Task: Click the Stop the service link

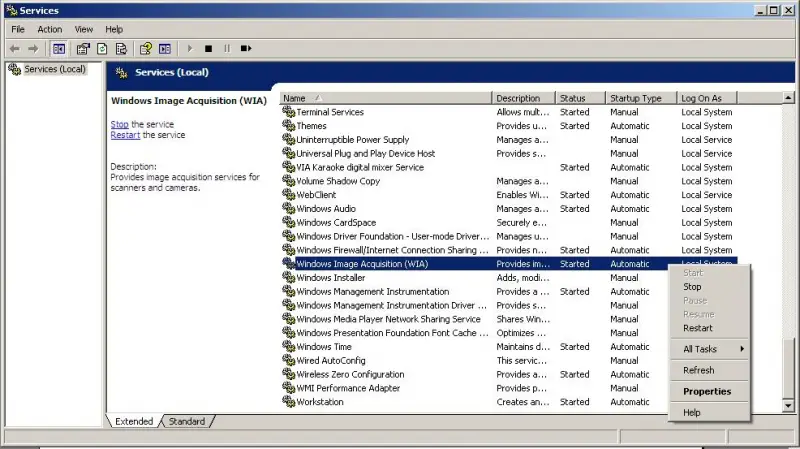Action: point(119,124)
